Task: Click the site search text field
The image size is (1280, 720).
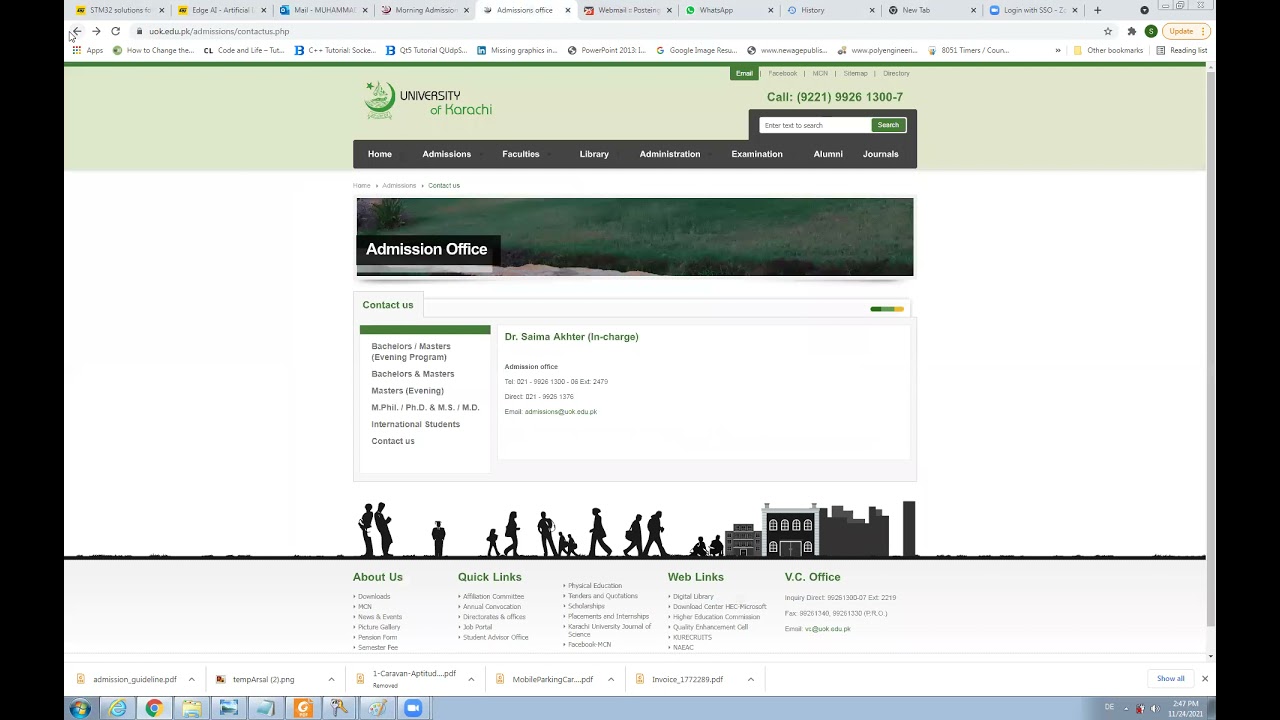Action: (815, 125)
